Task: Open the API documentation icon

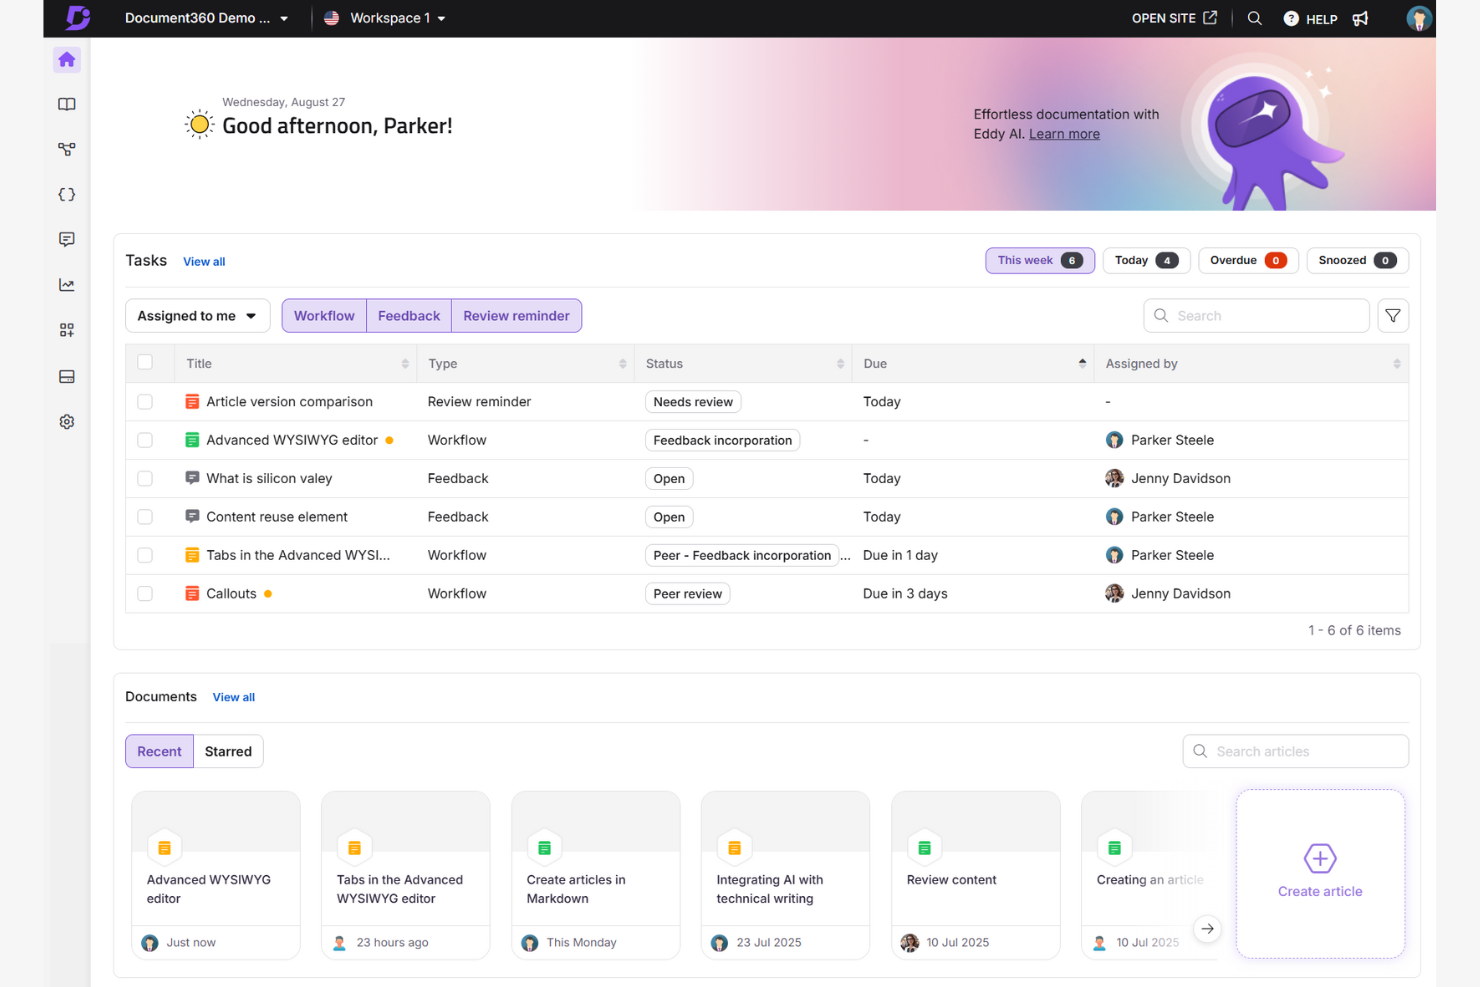Action: click(66, 194)
